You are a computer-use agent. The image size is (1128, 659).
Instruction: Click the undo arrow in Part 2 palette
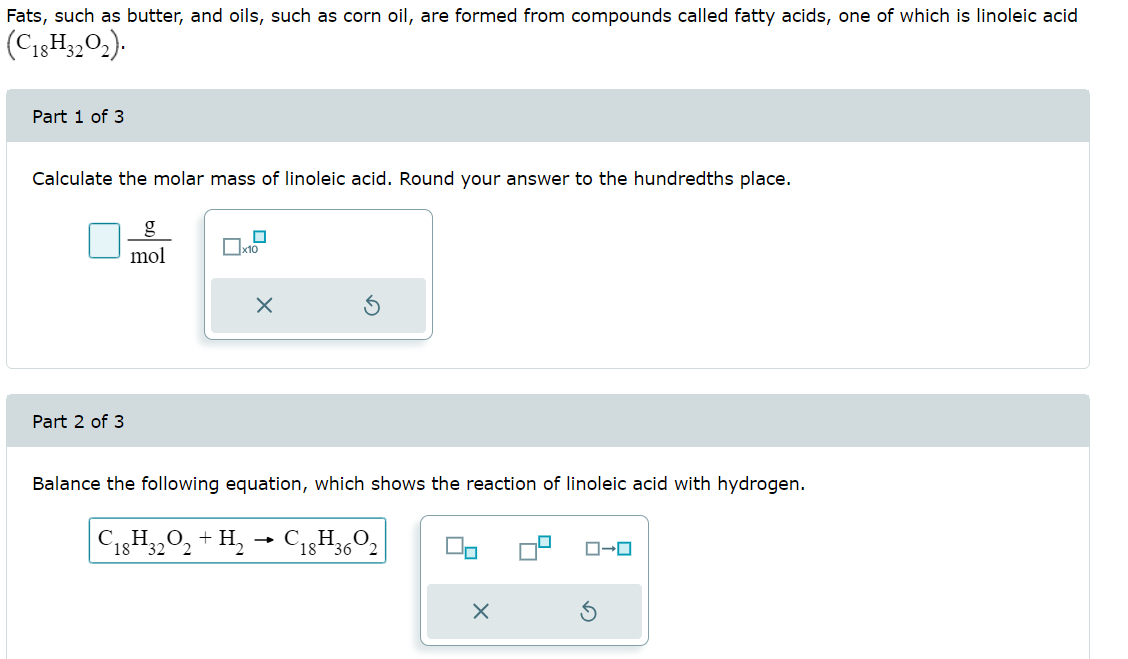(x=589, y=612)
